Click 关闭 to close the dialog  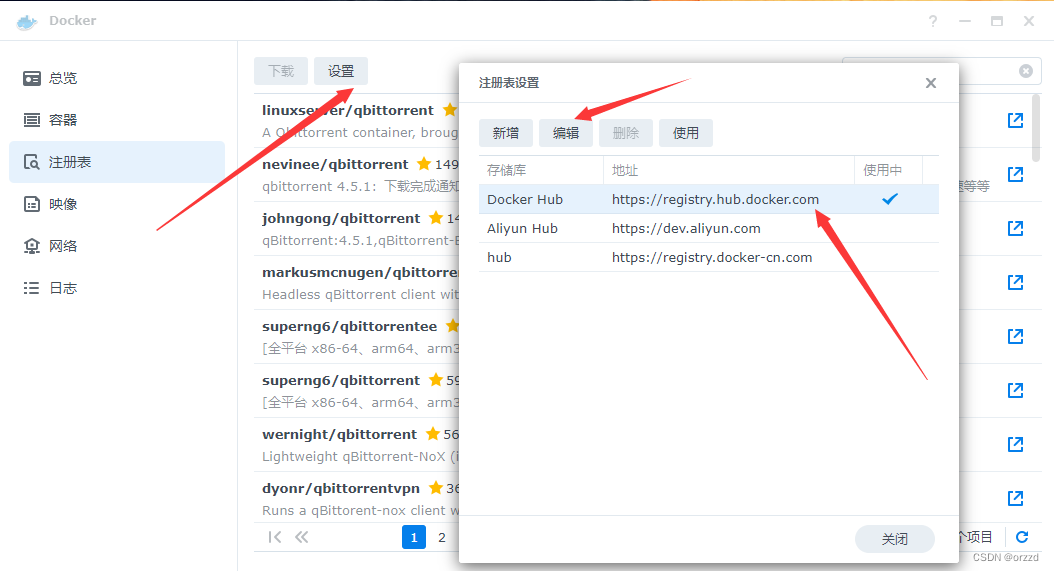pos(895,539)
